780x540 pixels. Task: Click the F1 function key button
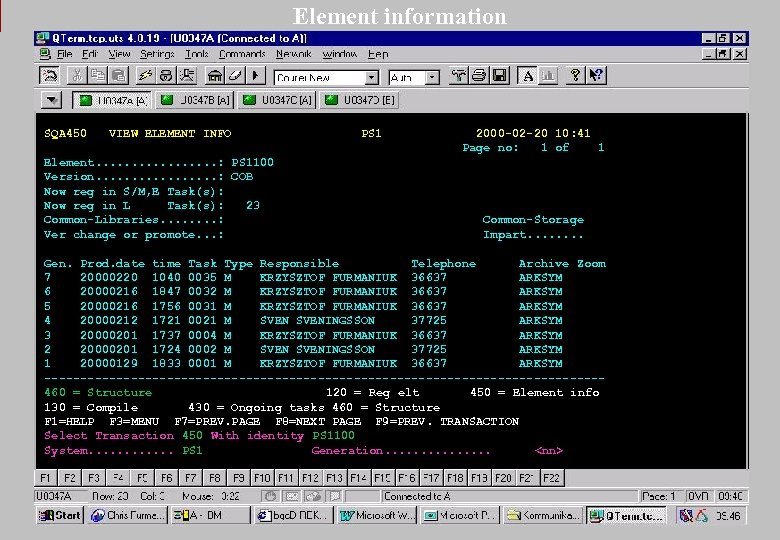pos(46,478)
